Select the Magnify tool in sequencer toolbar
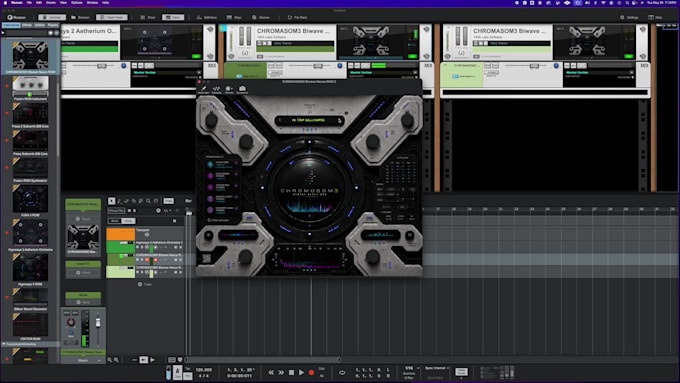This screenshot has height=383, width=680. pos(148,201)
